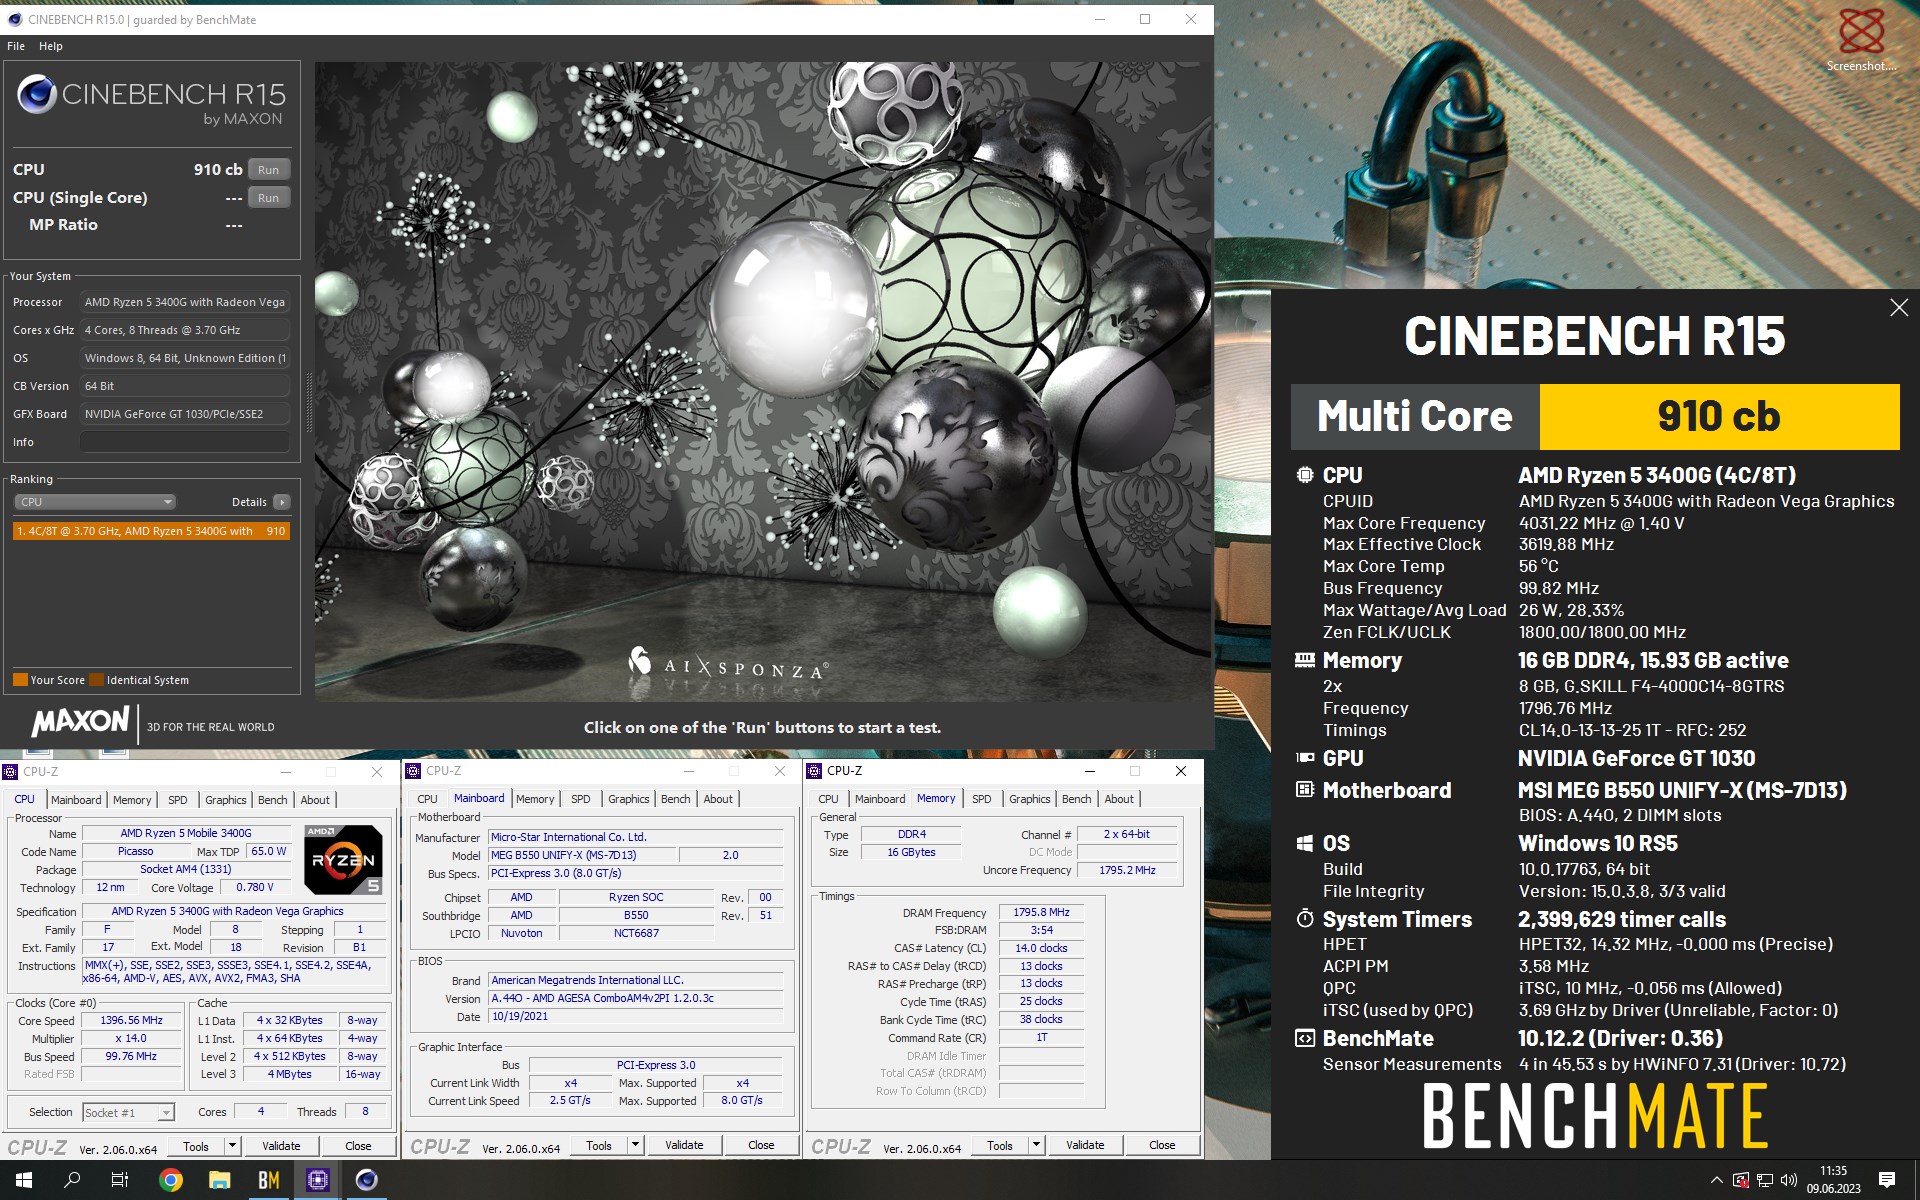Viewport: 1920px width, 1200px height.
Task: Click Core Speed 1396.56 MHz value
Action: [131, 1020]
